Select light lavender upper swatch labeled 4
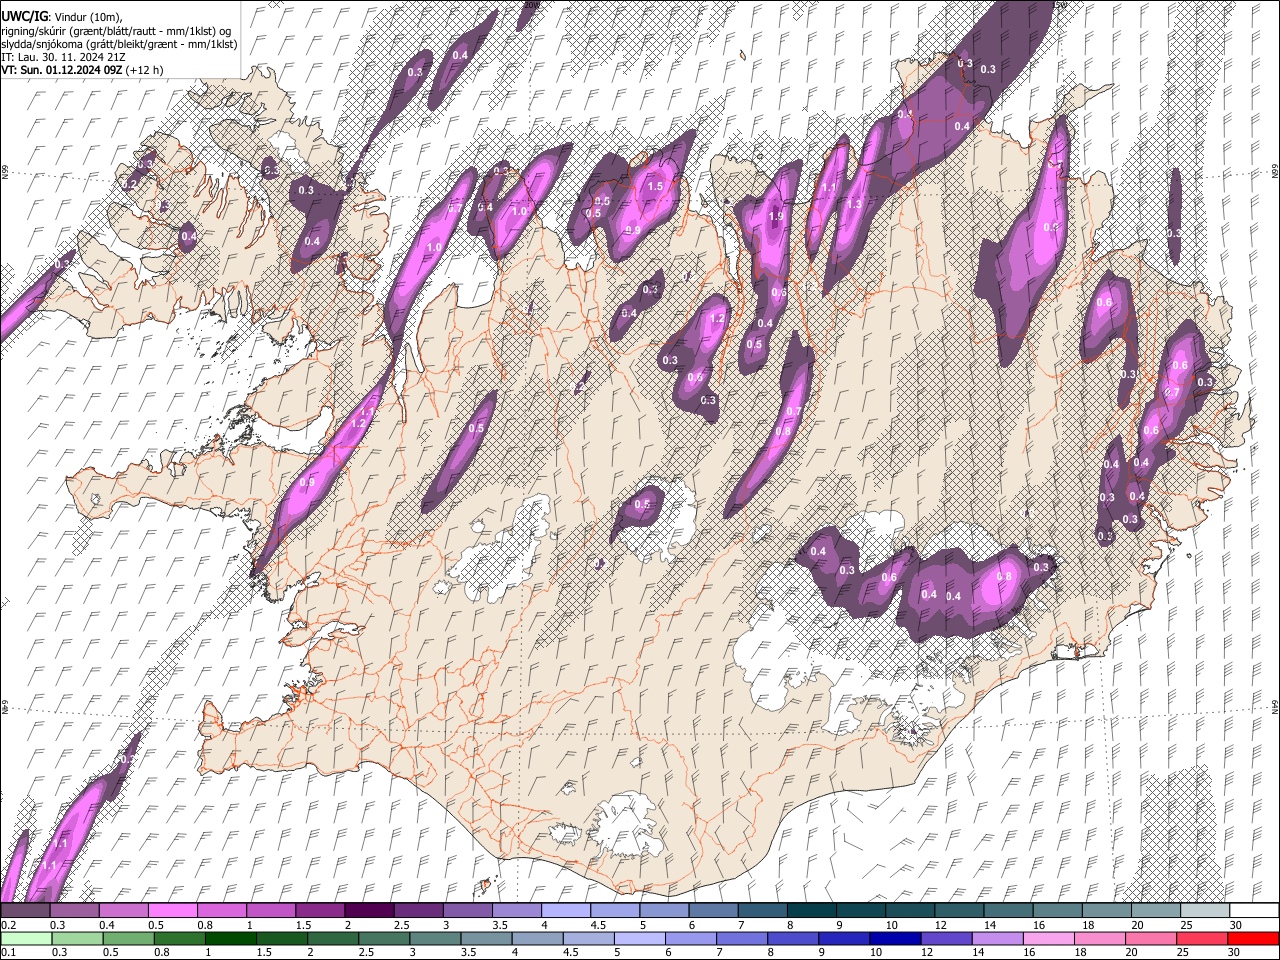Viewport: 1280px width, 960px height. [566, 910]
